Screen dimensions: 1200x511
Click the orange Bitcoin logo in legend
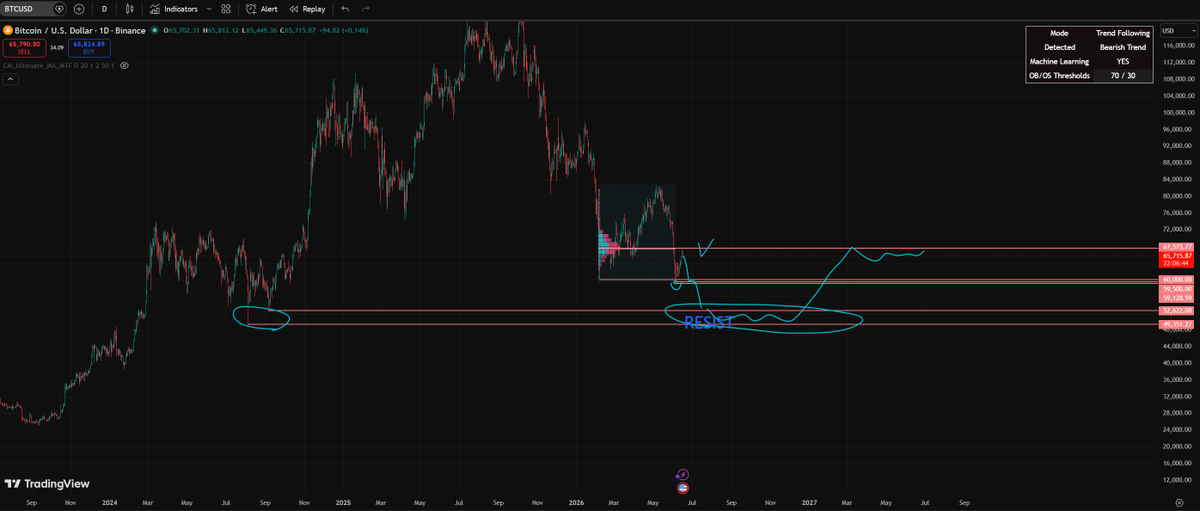(x=9, y=31)
